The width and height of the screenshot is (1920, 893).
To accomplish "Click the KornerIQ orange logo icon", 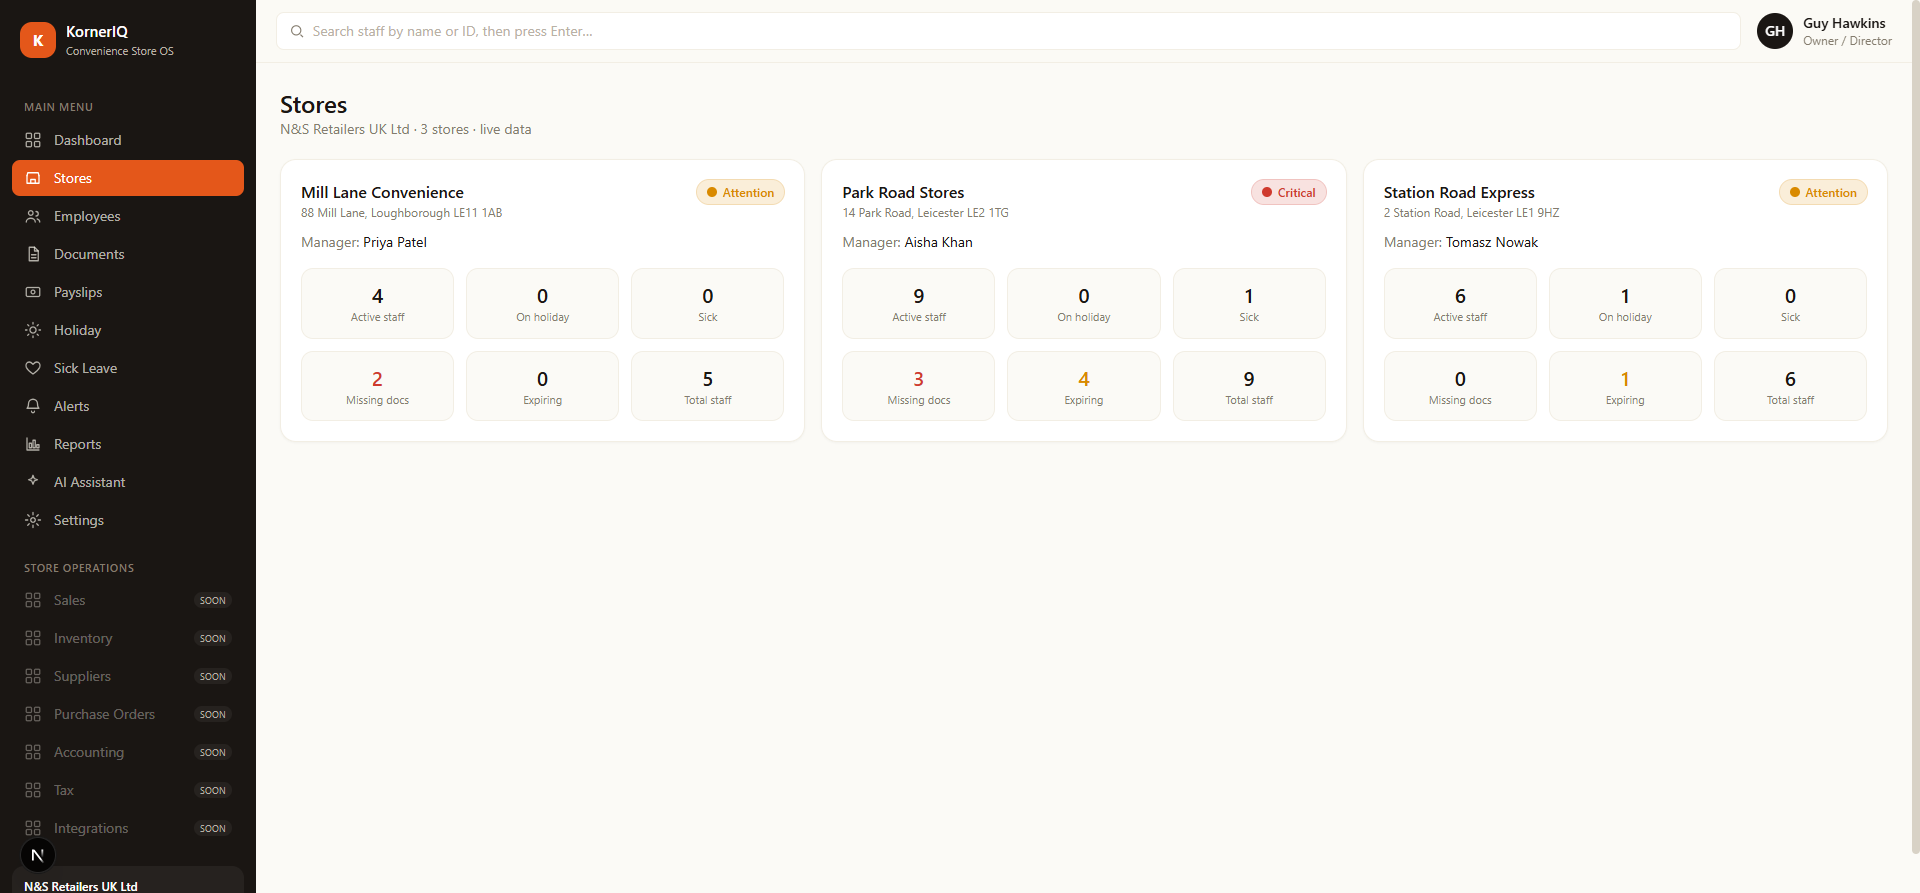I will pyautogui.click(x=38, y=40).
